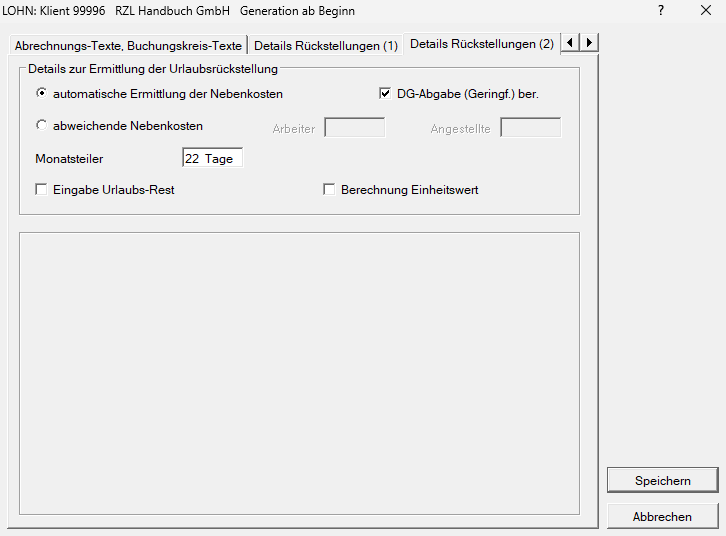Click the Arbeiter input field
The height and width of the screenshot is (536, 726).
pos(355,128)
